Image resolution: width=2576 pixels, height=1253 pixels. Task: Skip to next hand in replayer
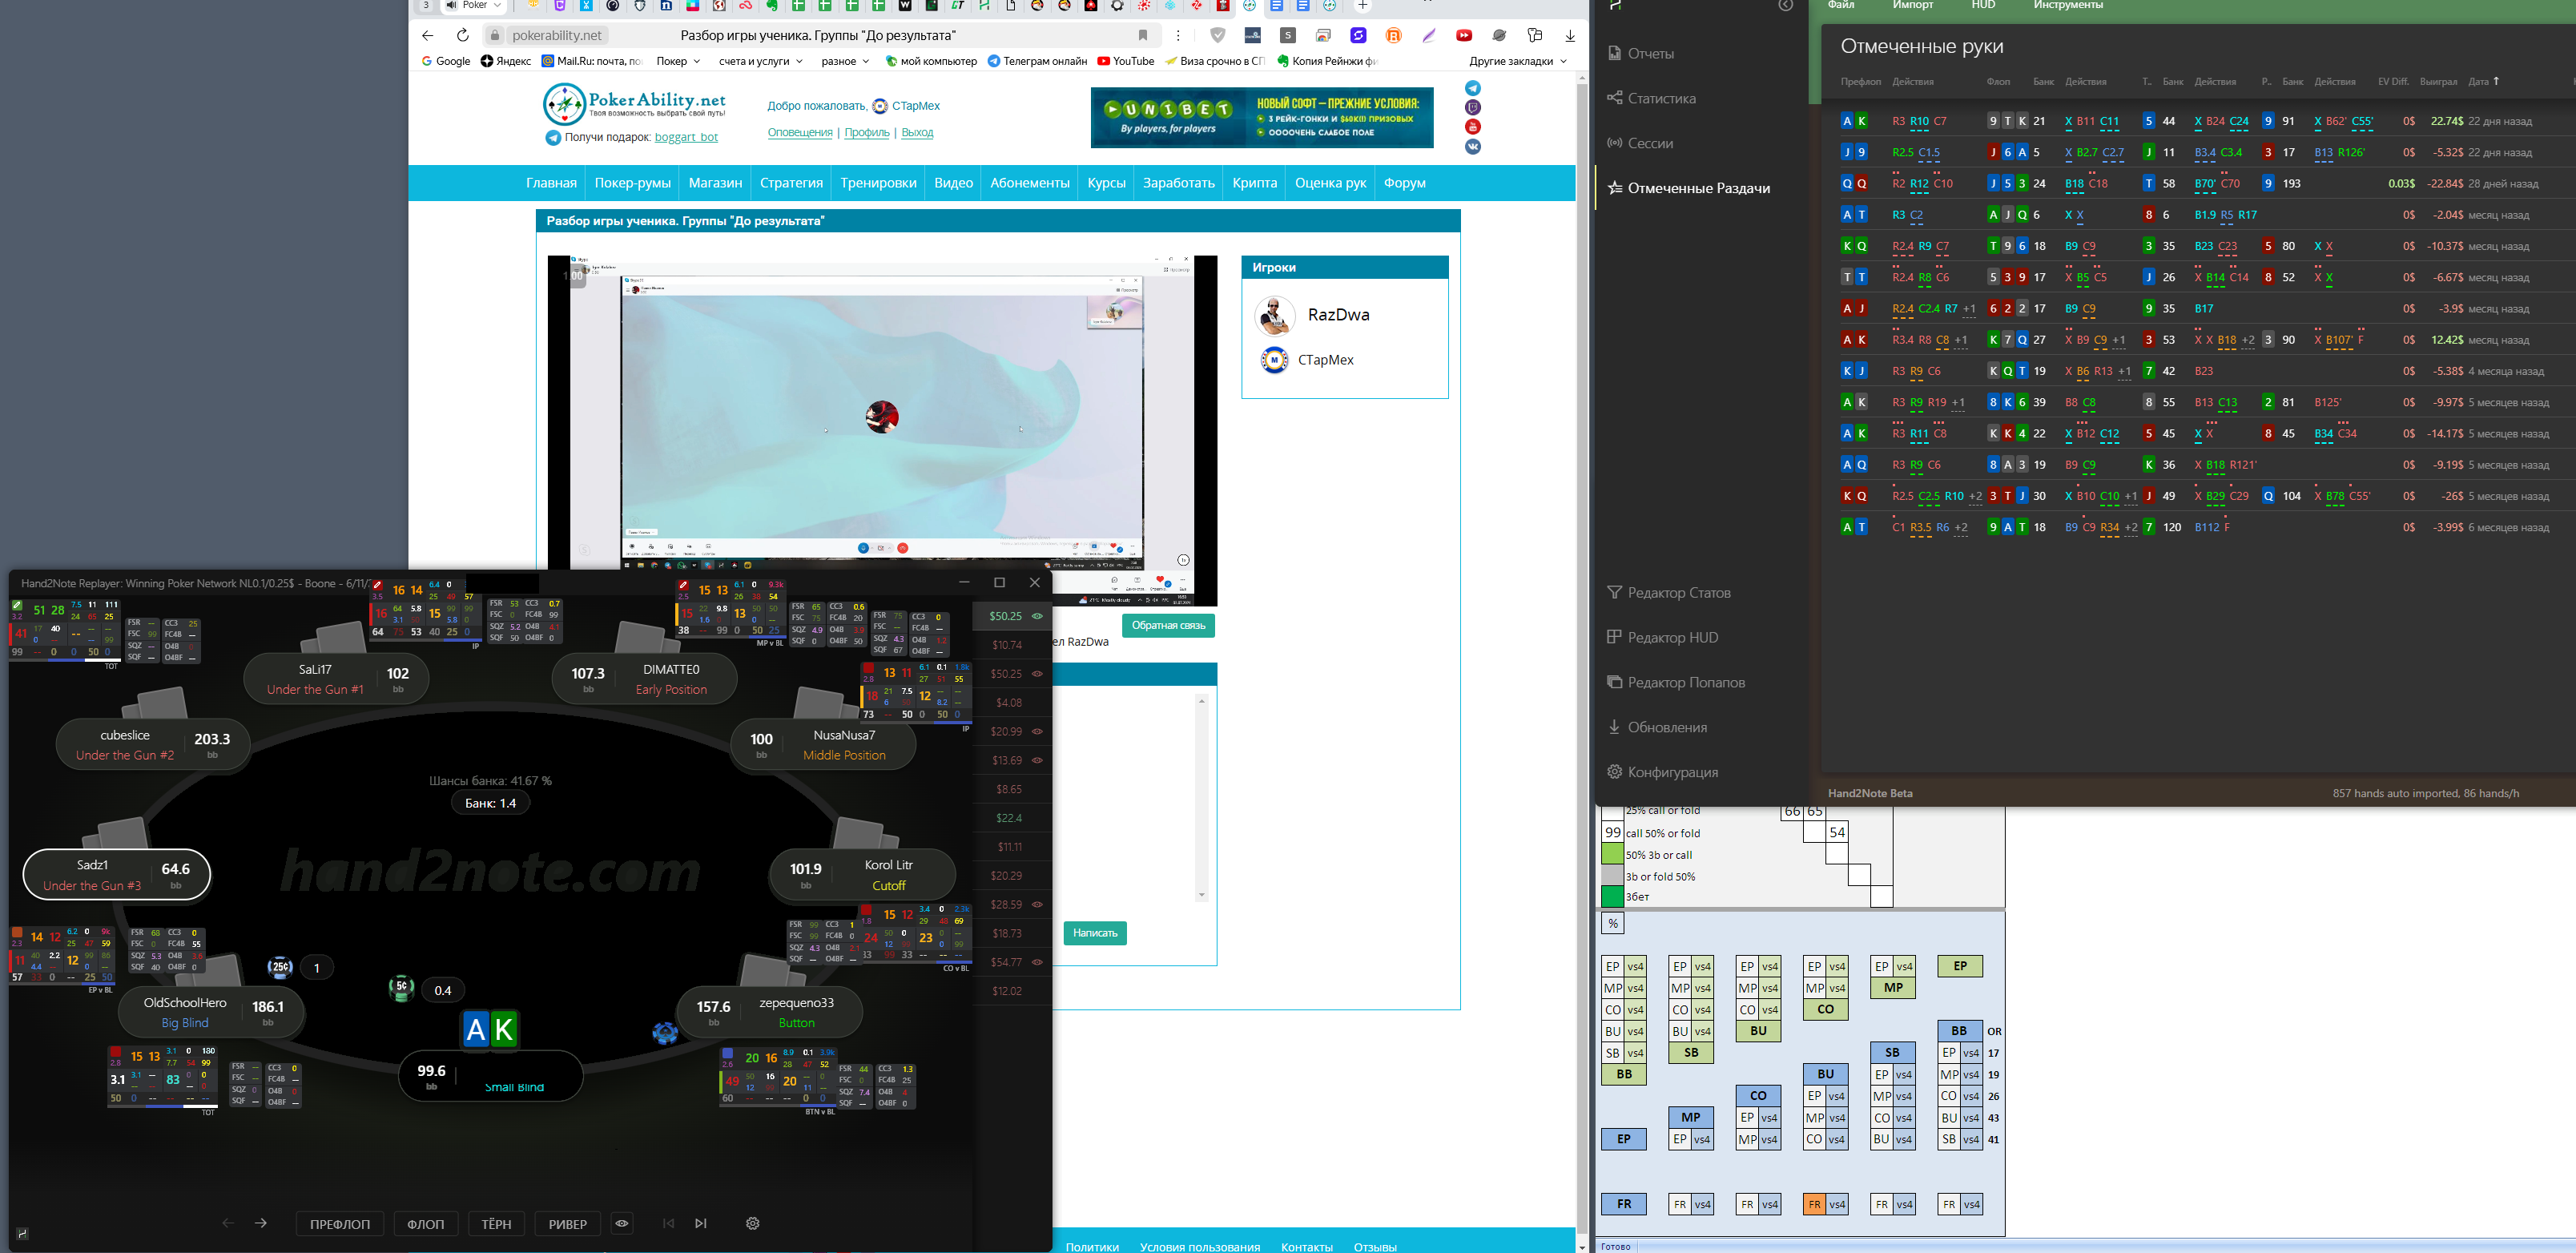point(701,1223)
